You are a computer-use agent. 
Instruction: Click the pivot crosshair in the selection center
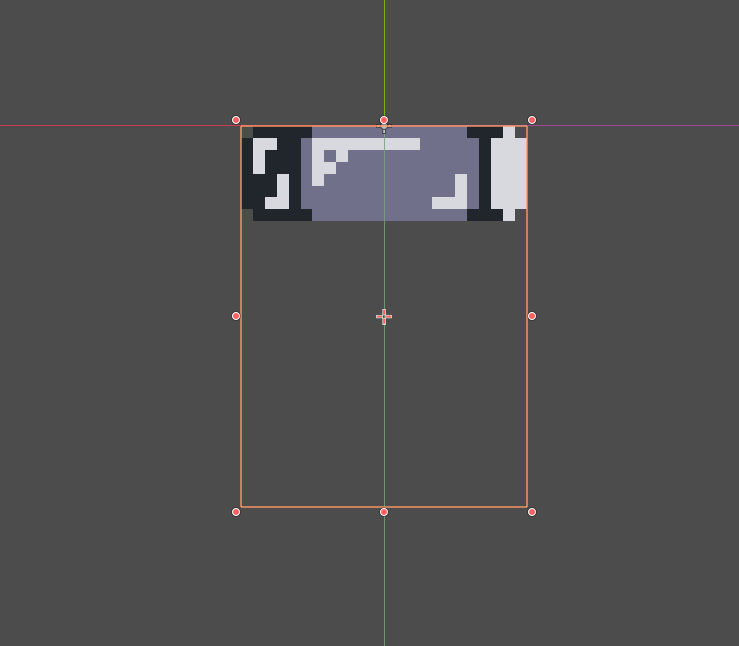pyautogui.click(x=384, y=317)
